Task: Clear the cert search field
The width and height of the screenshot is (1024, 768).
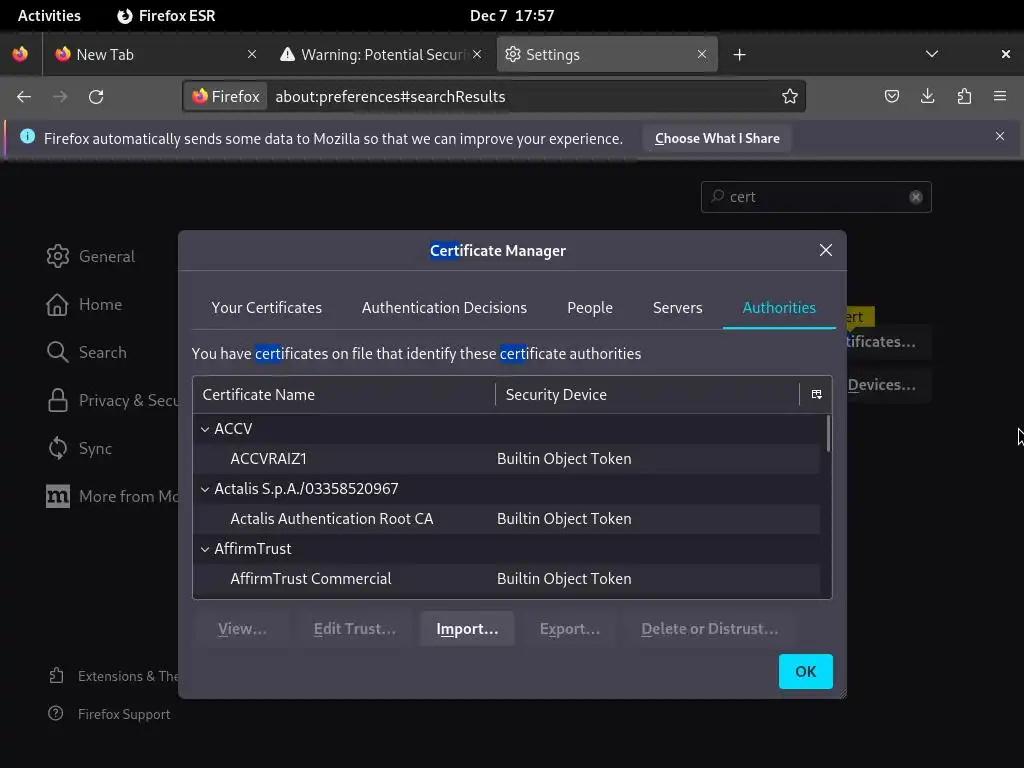Action: [916, 197]
